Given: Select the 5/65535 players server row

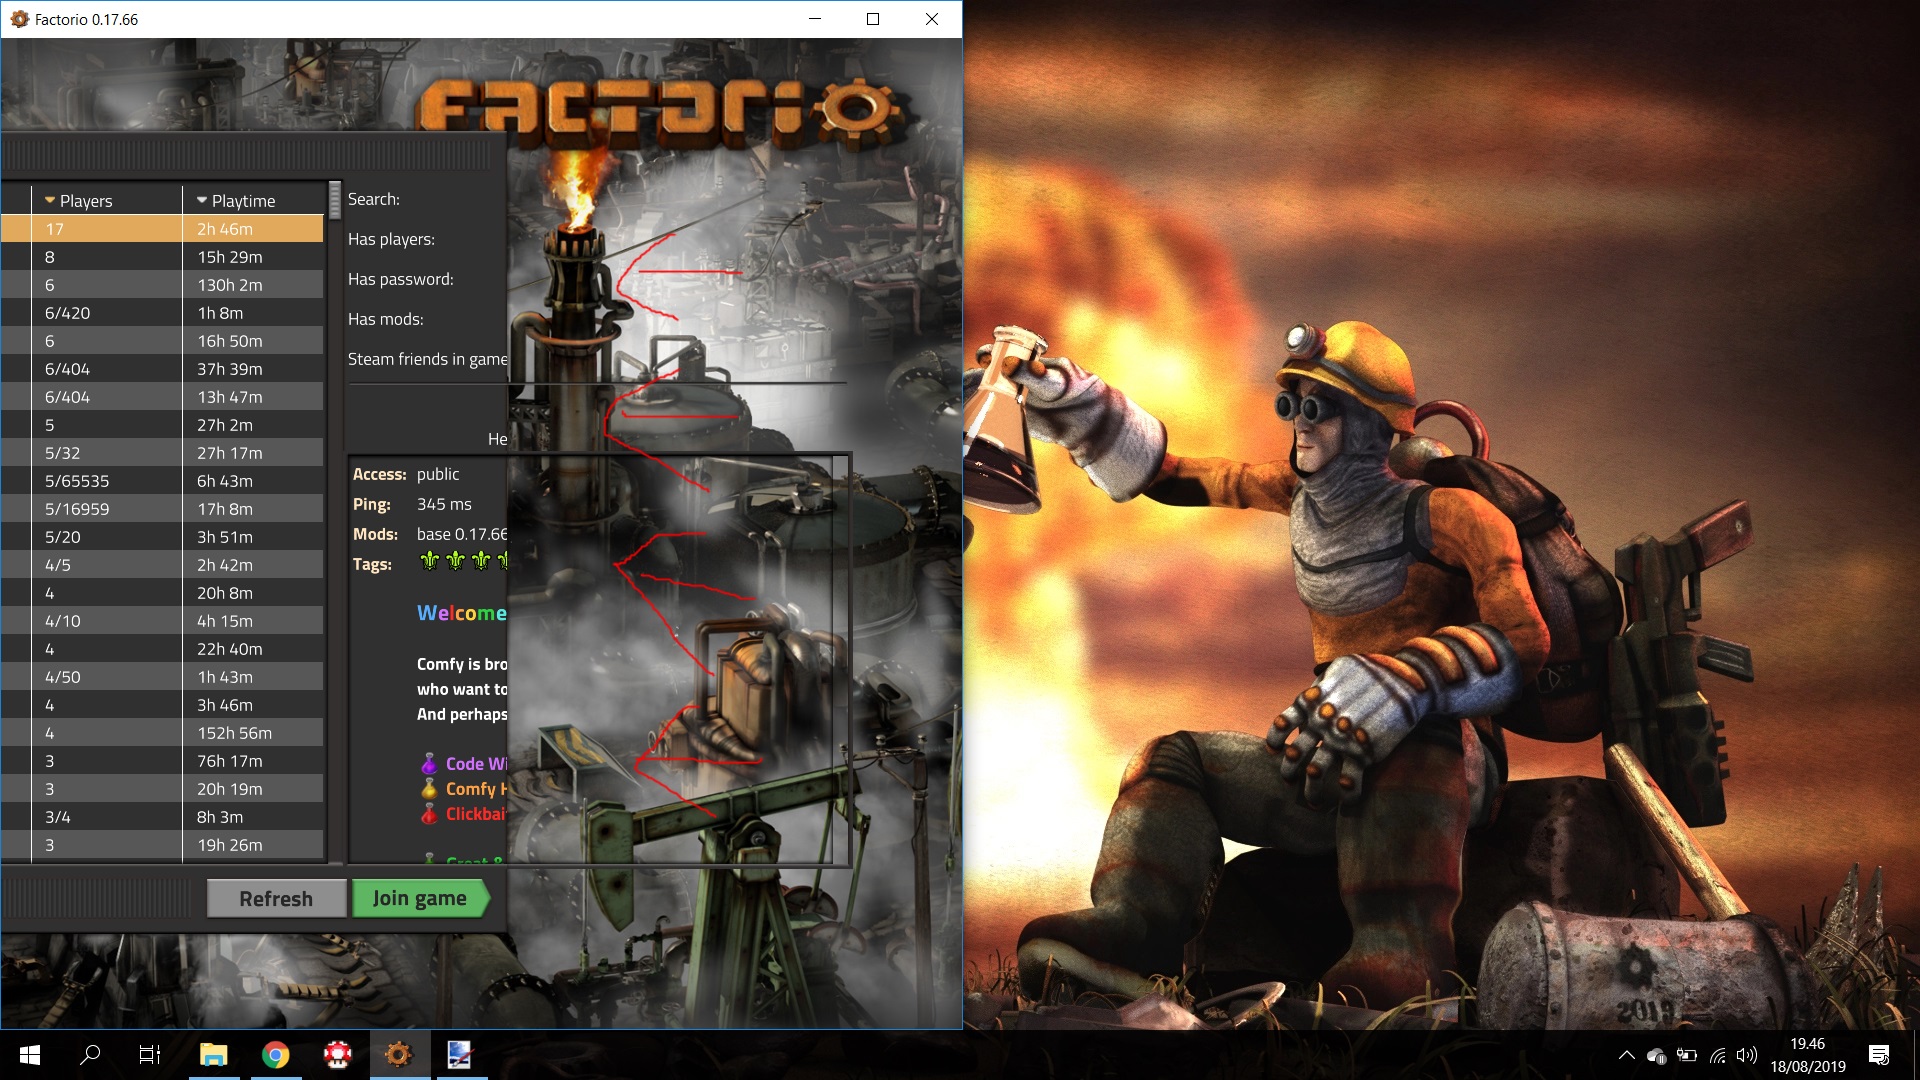Looking at the screenshot, I should 162,481.
